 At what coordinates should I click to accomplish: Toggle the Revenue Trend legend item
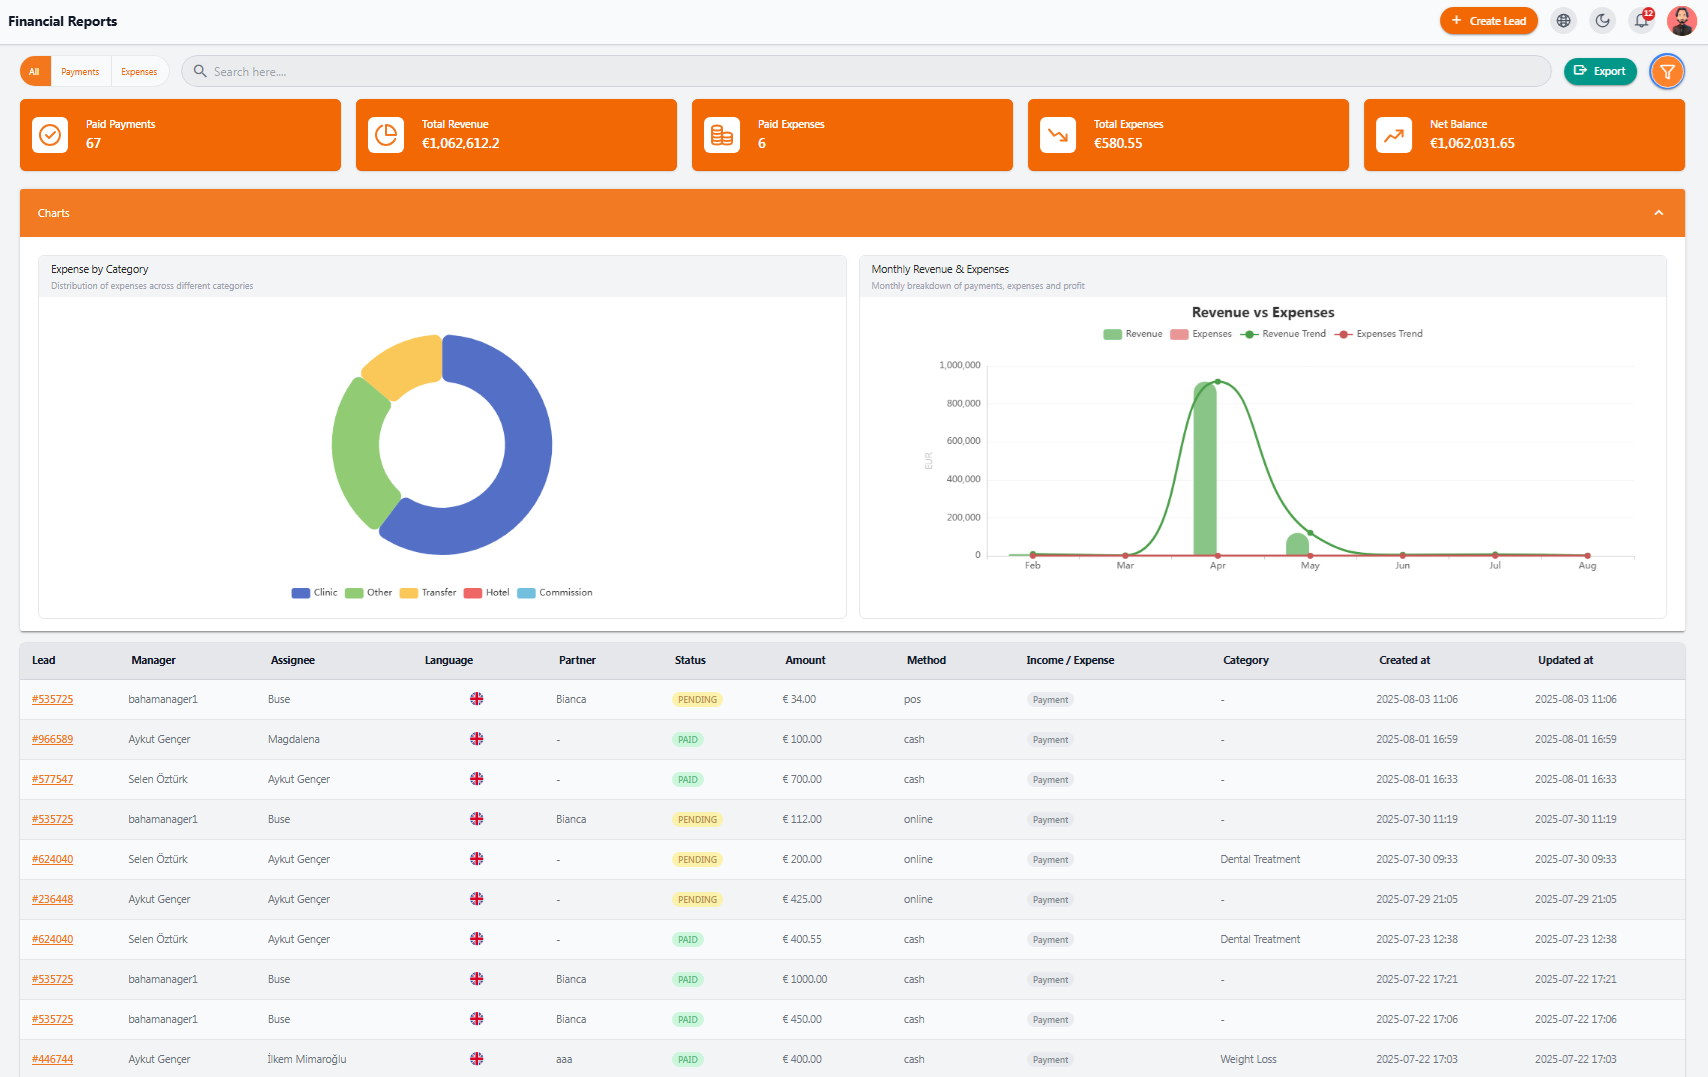pyautogui.click(x=1283, y=334)
